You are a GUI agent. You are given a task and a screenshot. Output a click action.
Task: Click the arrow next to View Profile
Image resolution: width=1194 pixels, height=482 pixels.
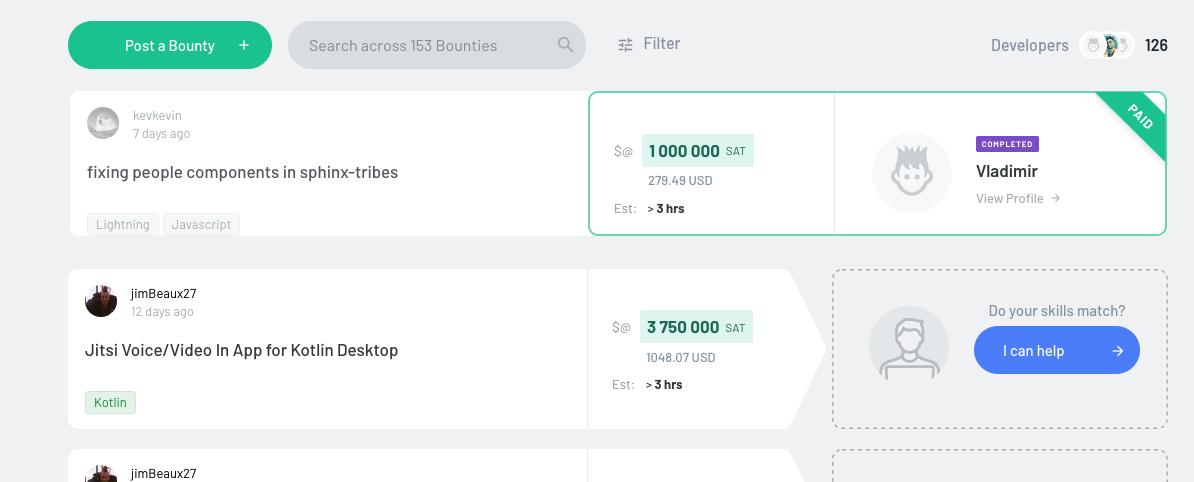point(1056,199)
